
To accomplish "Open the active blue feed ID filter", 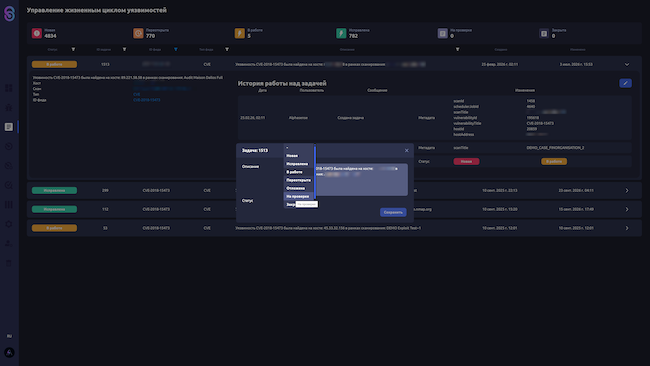I will click(x=176, y=49).
